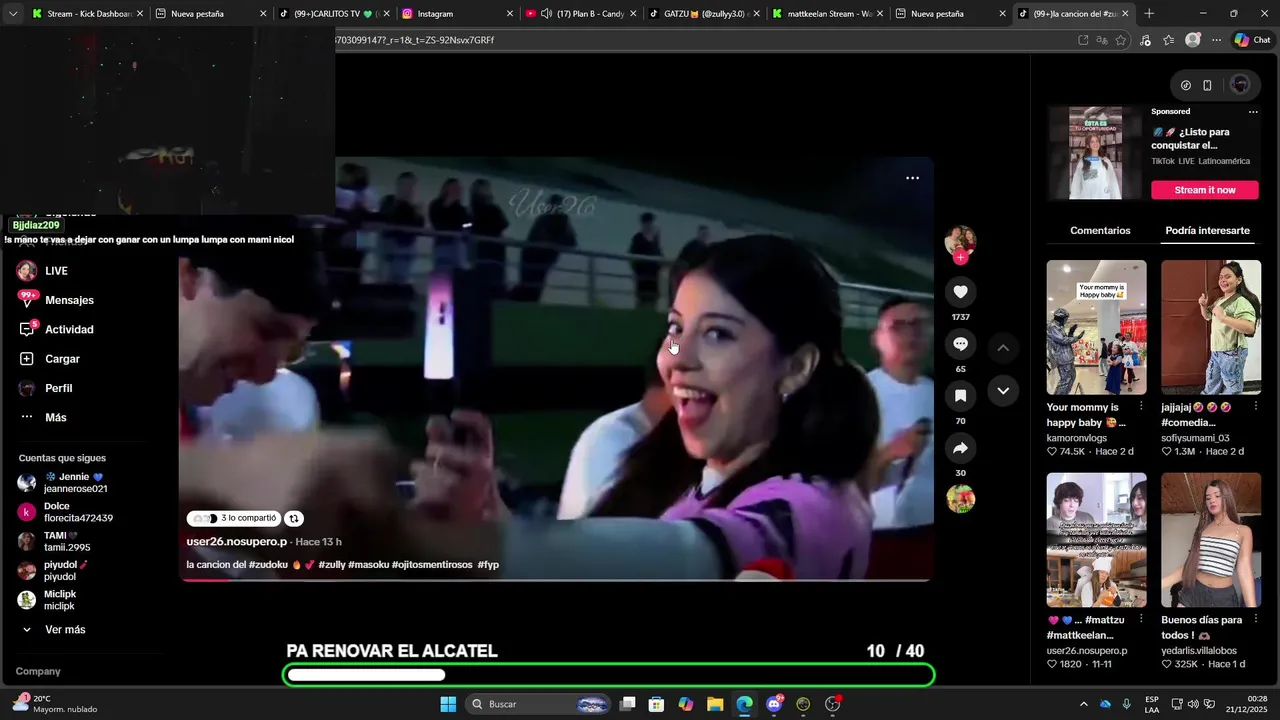The width and height of the screenshot is (1280, 720).
Task: Go to next video down arrow
Action: tap(1003, 390)
